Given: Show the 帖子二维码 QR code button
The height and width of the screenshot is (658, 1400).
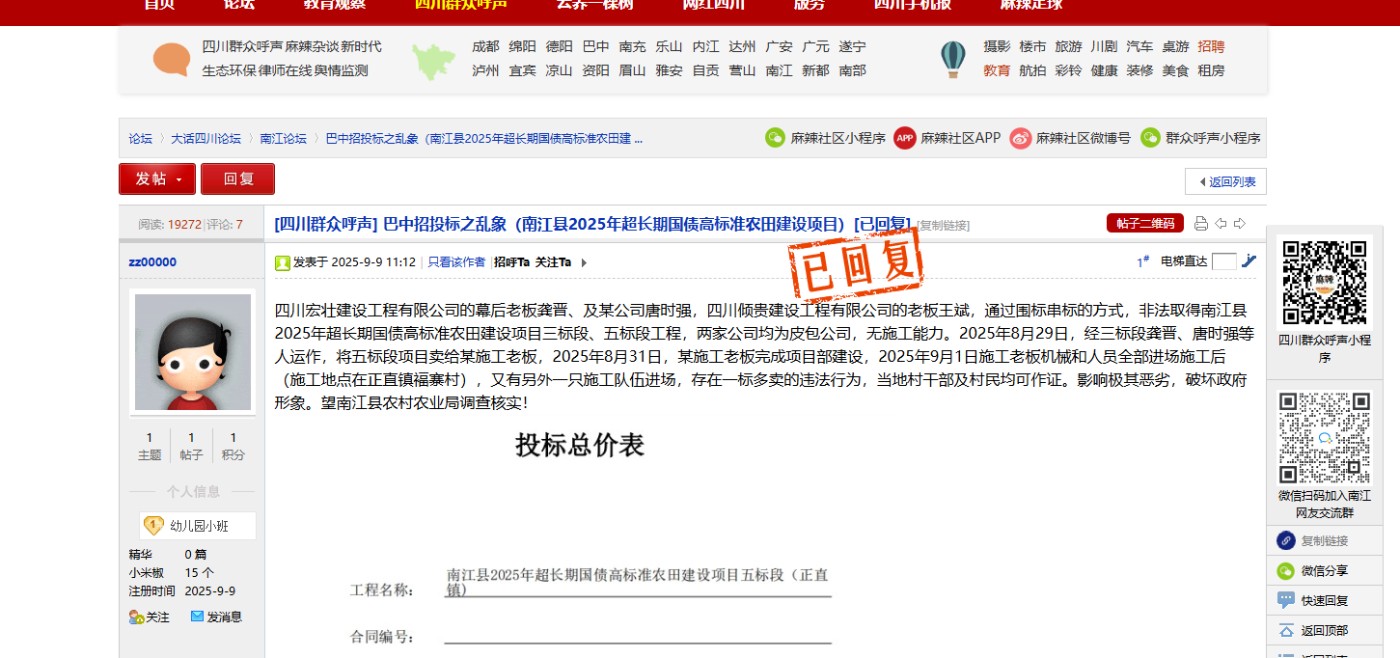Looking at the screenshot, I should [x=1145, y=224].
